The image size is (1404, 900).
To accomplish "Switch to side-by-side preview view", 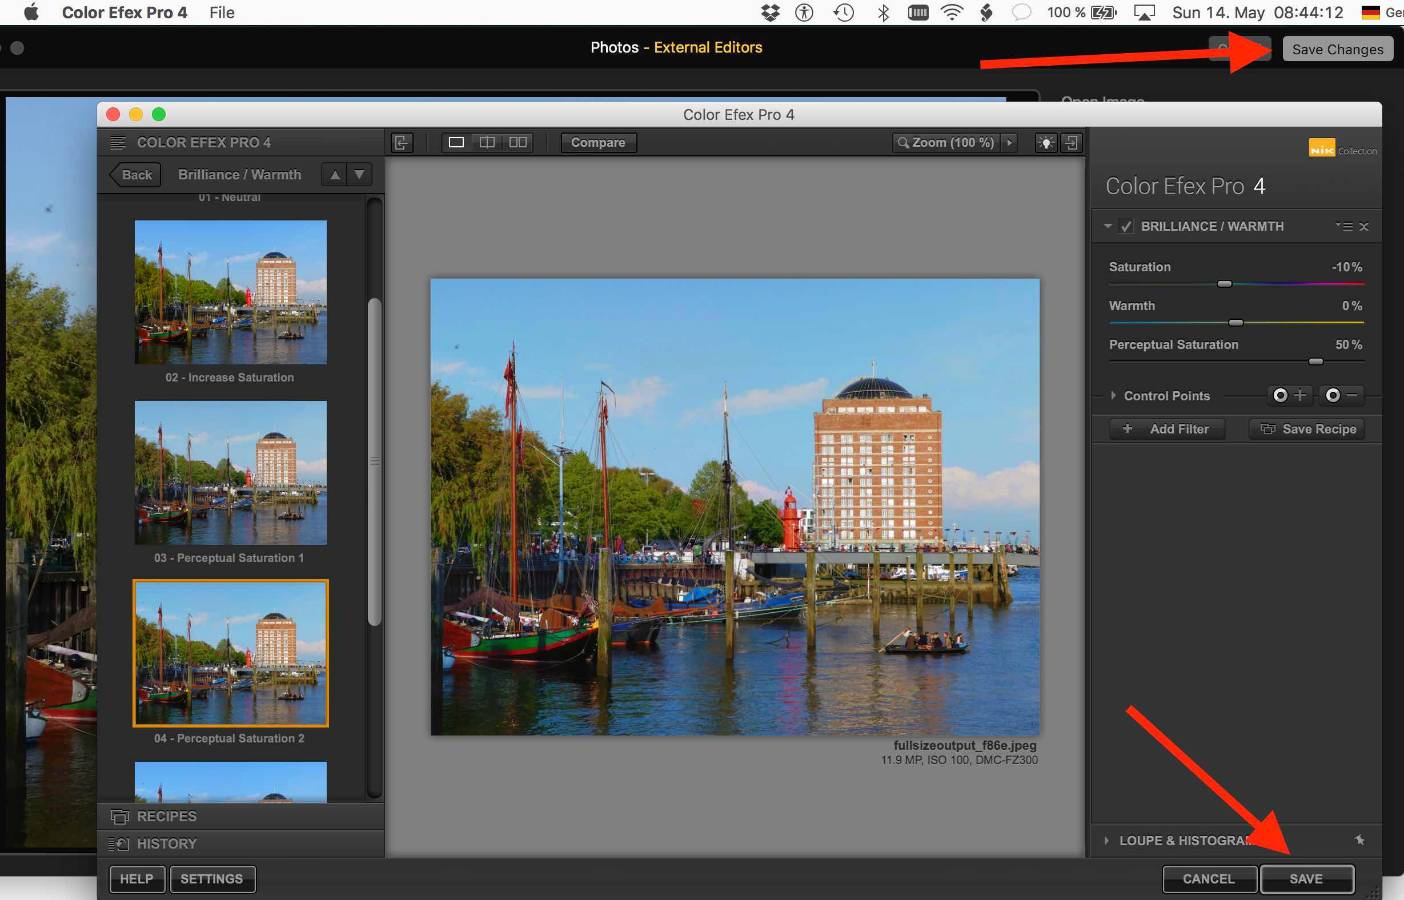I will click(518, 143).
